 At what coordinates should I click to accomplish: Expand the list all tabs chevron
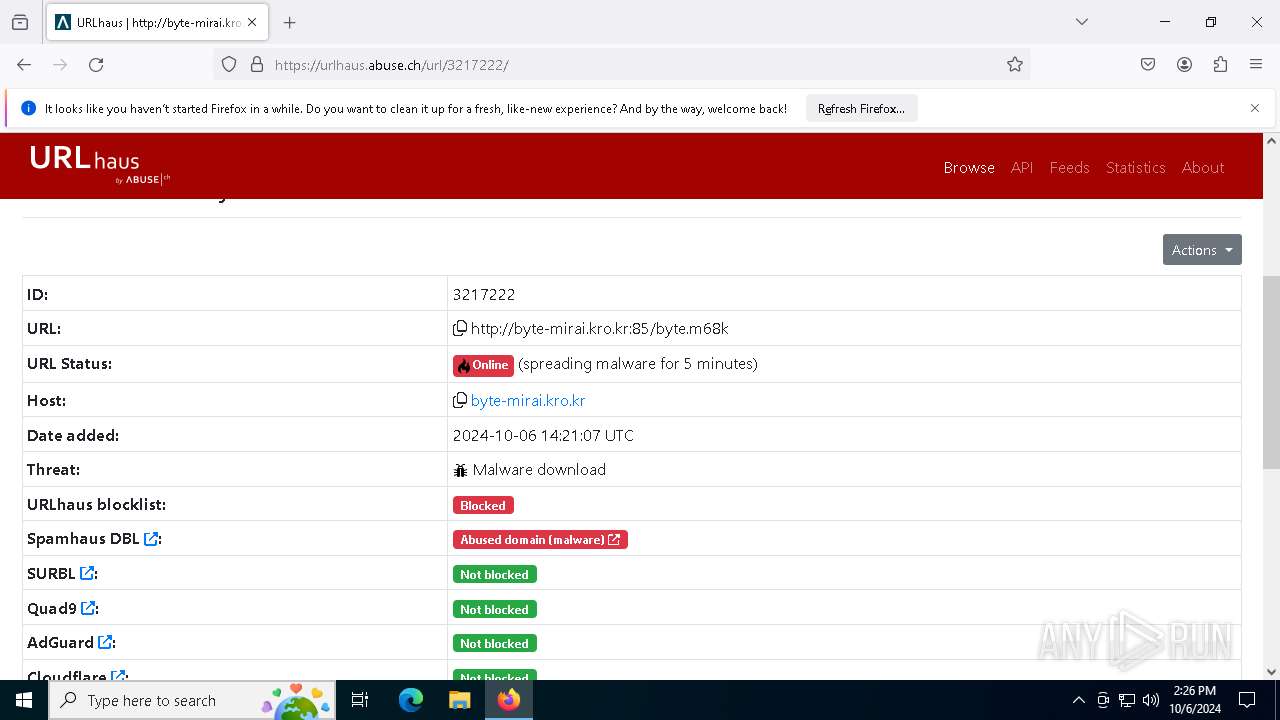[1081, 22]
